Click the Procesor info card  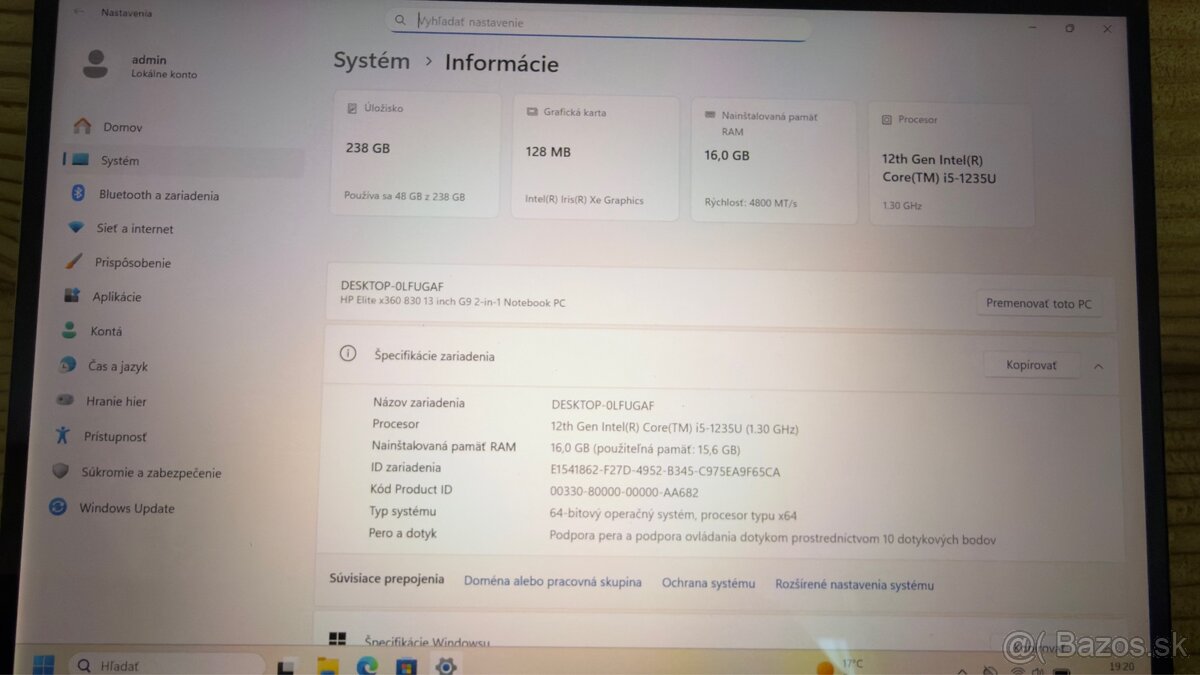950,164
